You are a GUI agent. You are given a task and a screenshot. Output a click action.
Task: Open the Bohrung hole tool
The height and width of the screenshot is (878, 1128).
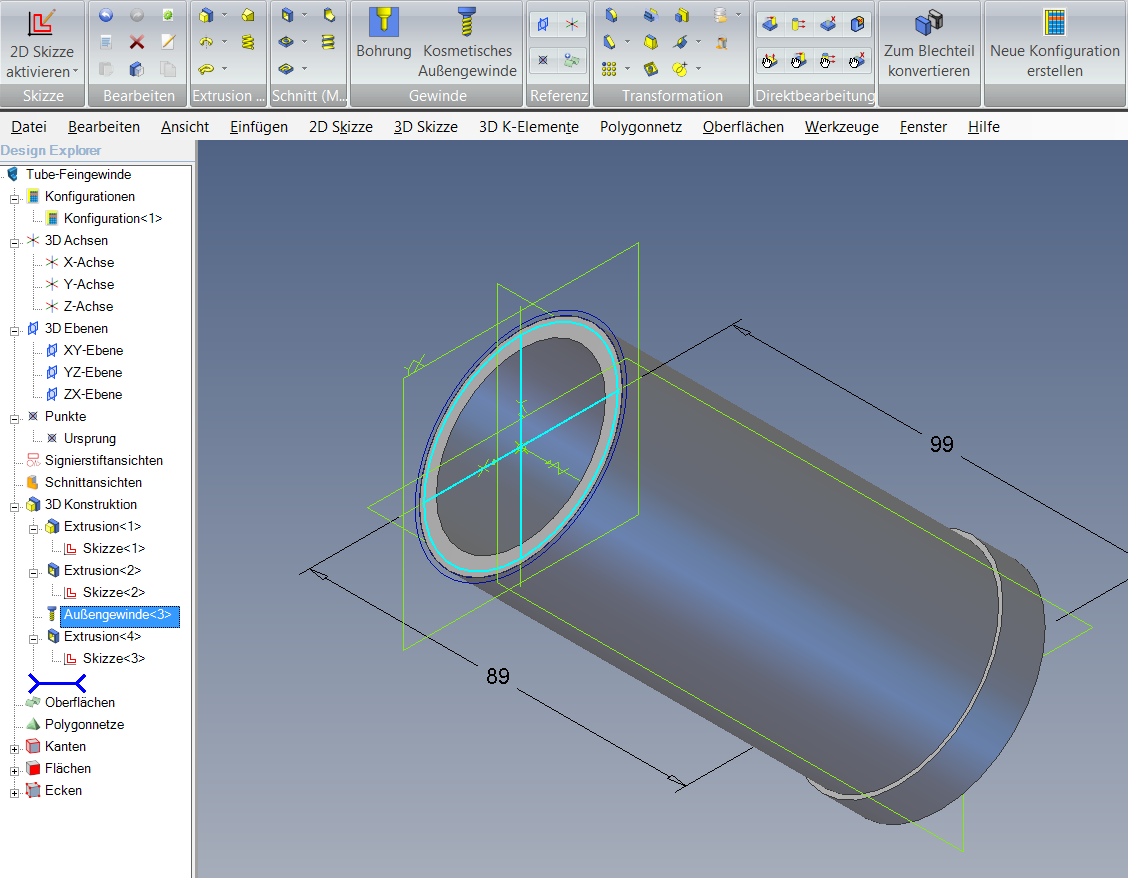[383, 35]
